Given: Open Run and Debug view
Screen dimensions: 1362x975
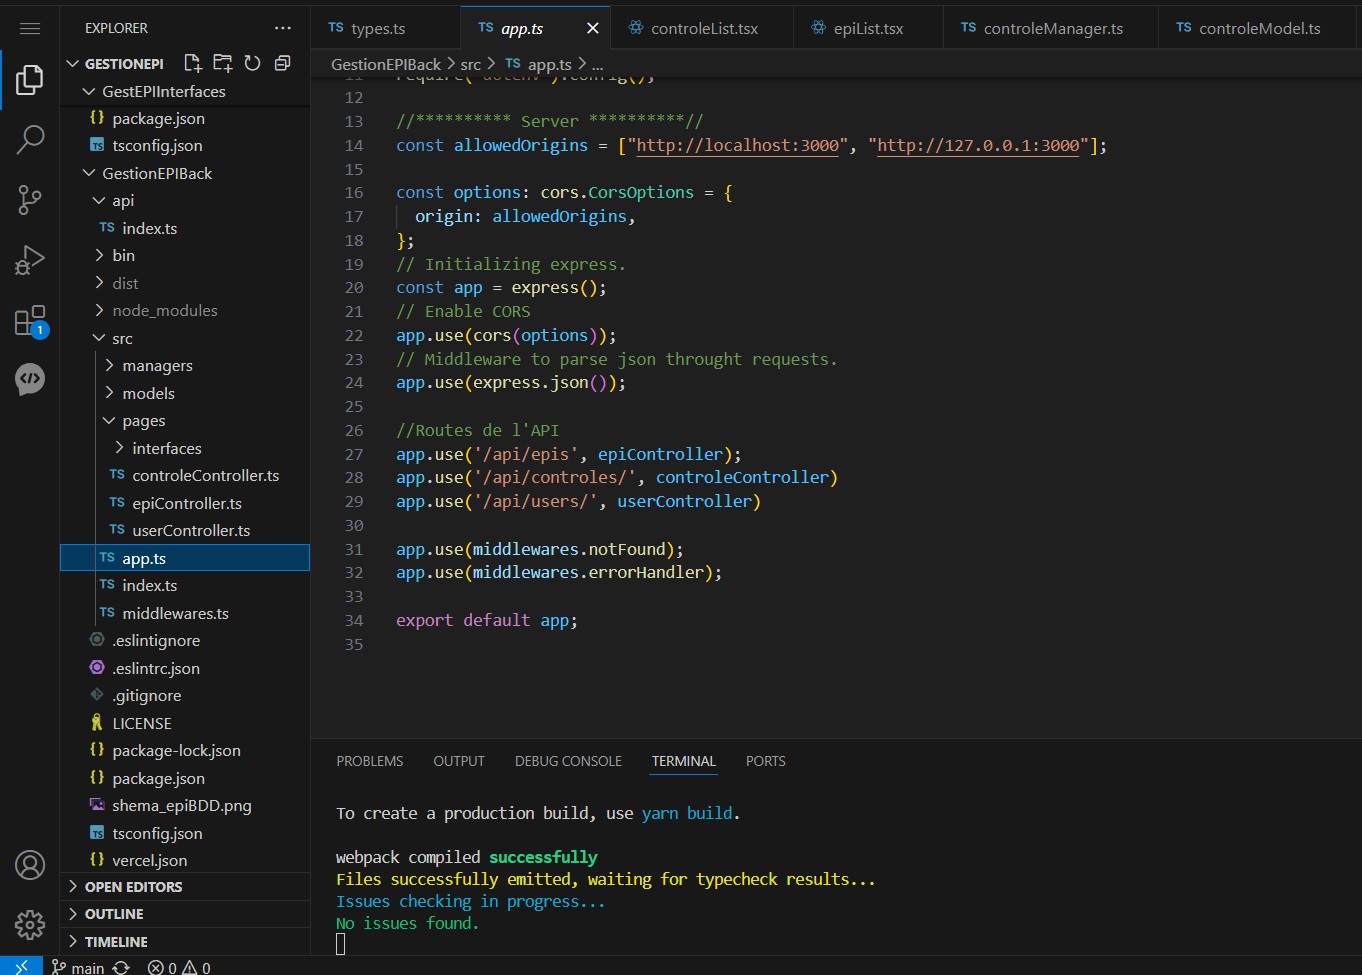Looking at the screenshot, I should (x=30, y=260).
